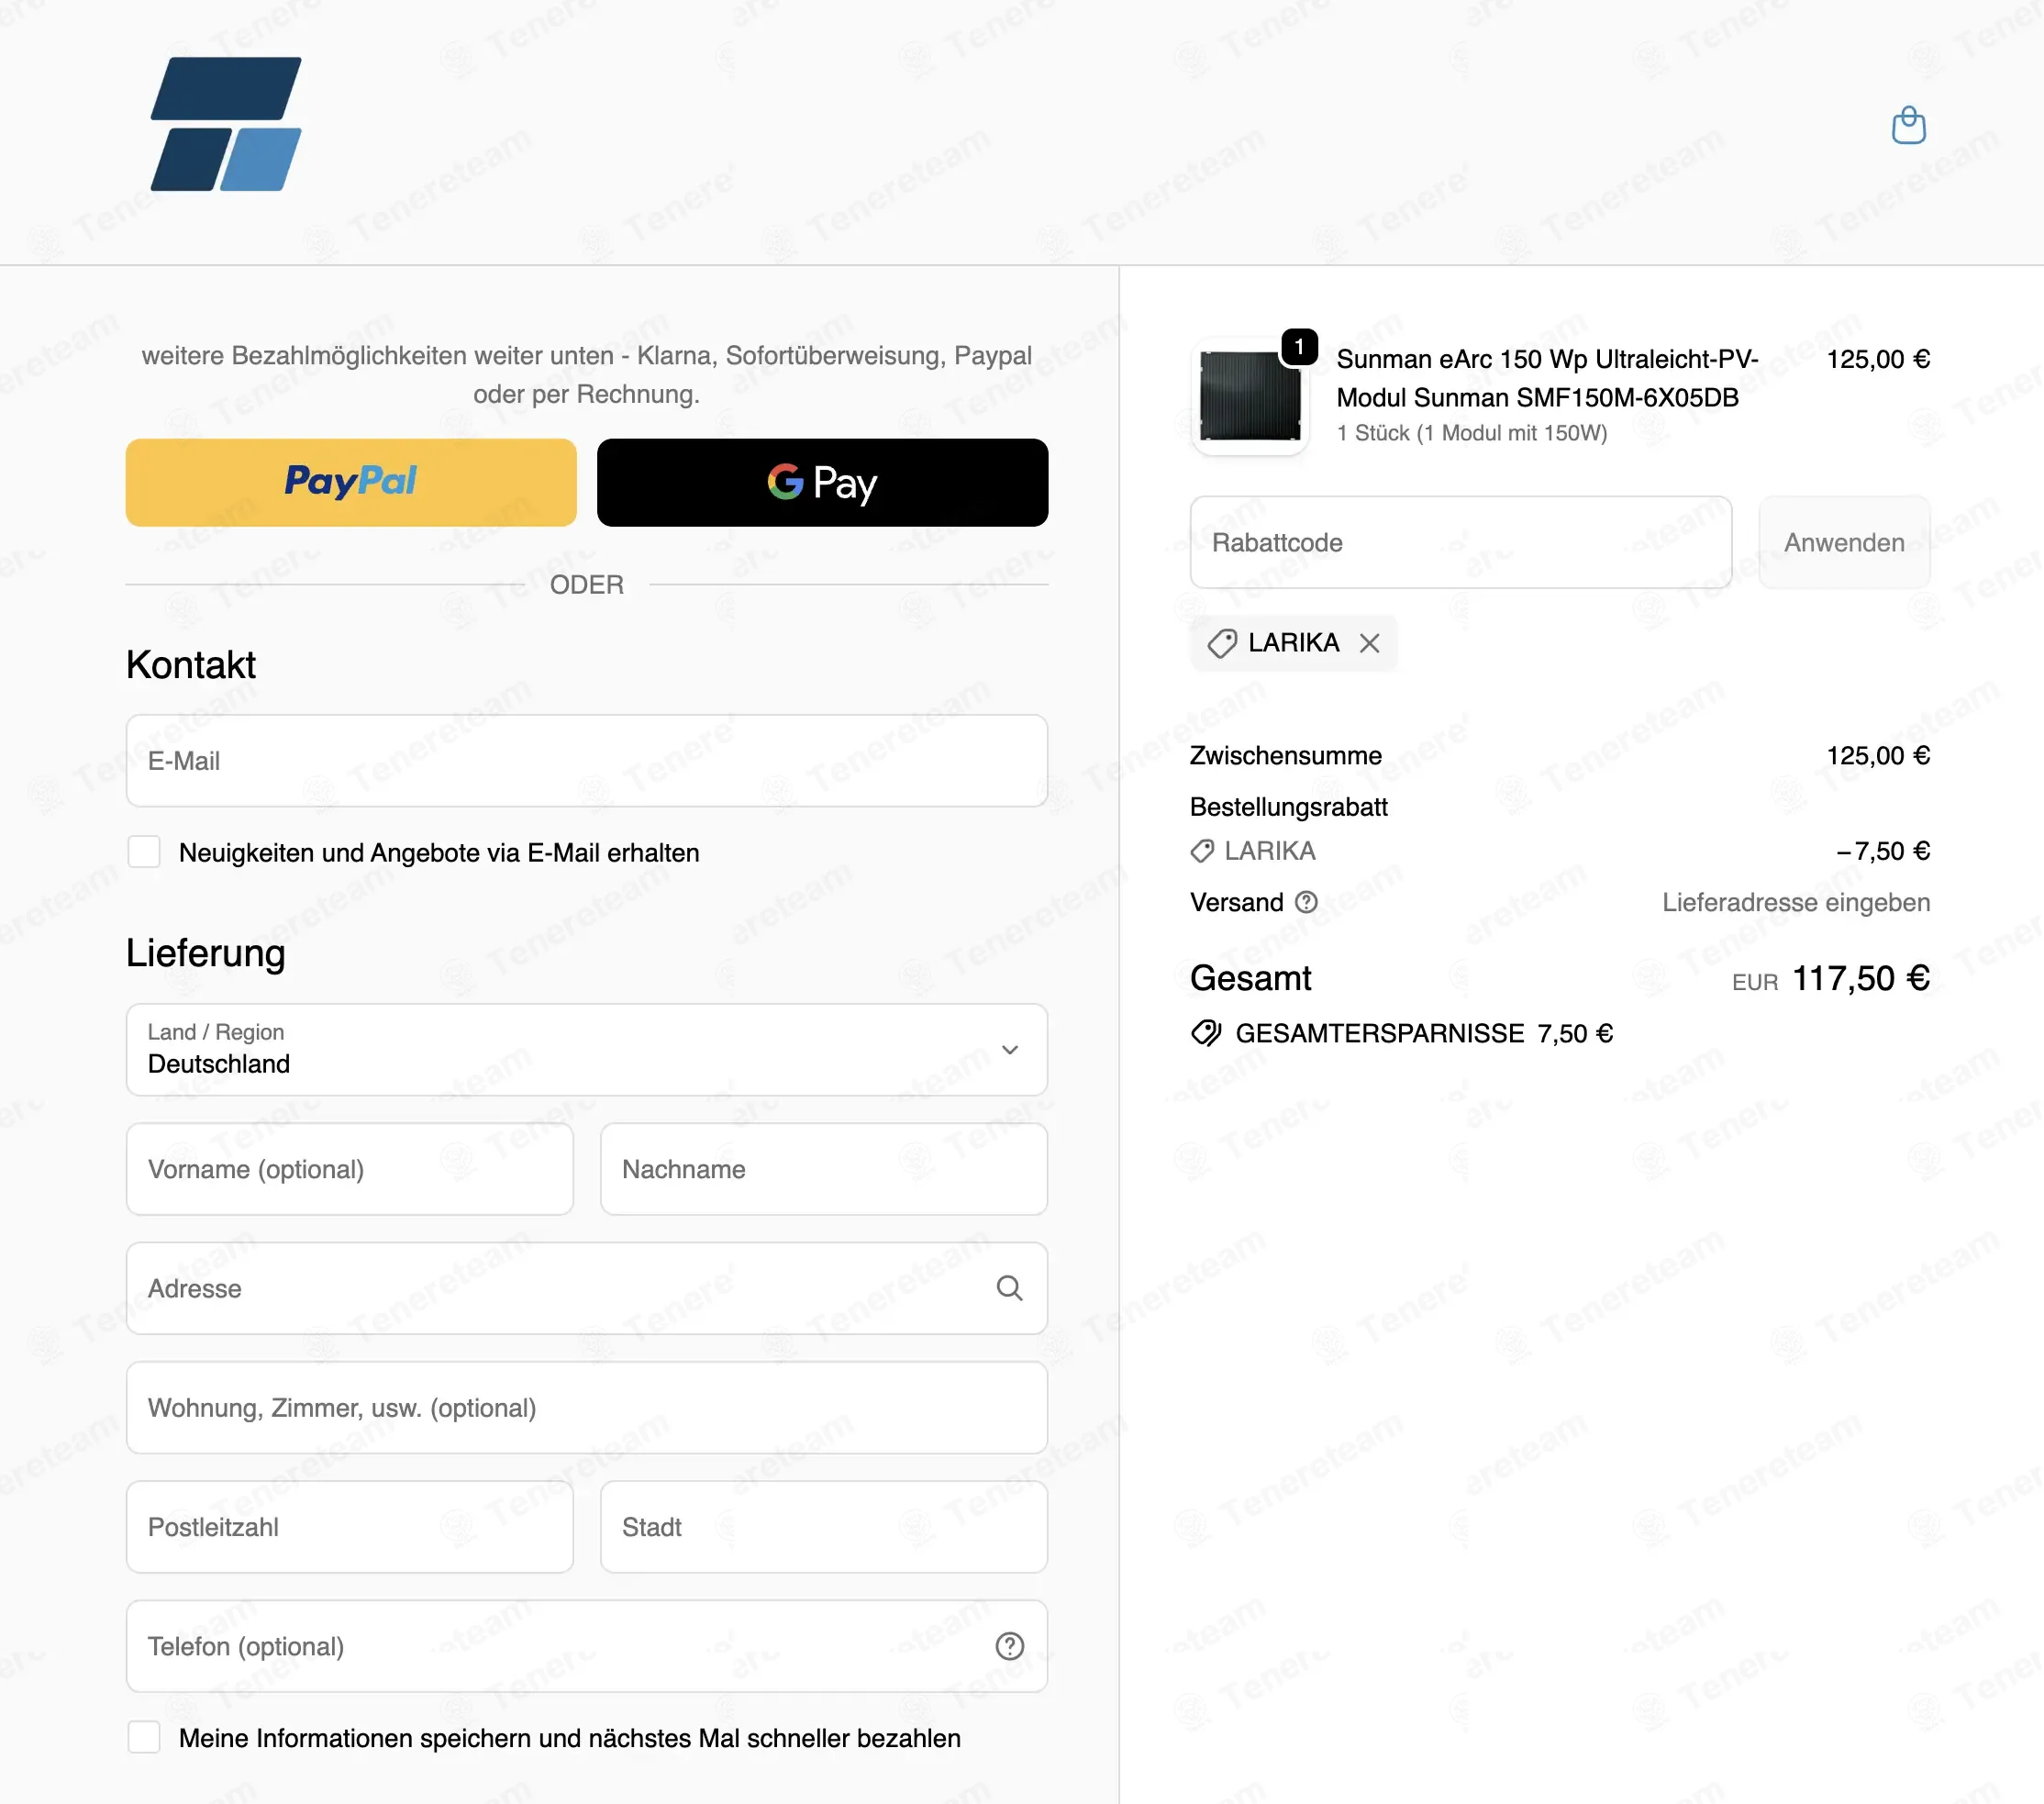This screenshot has width=2044, height=1804.
Task: Click the −7,50 € discount amount
Action: pos(1883,851)
